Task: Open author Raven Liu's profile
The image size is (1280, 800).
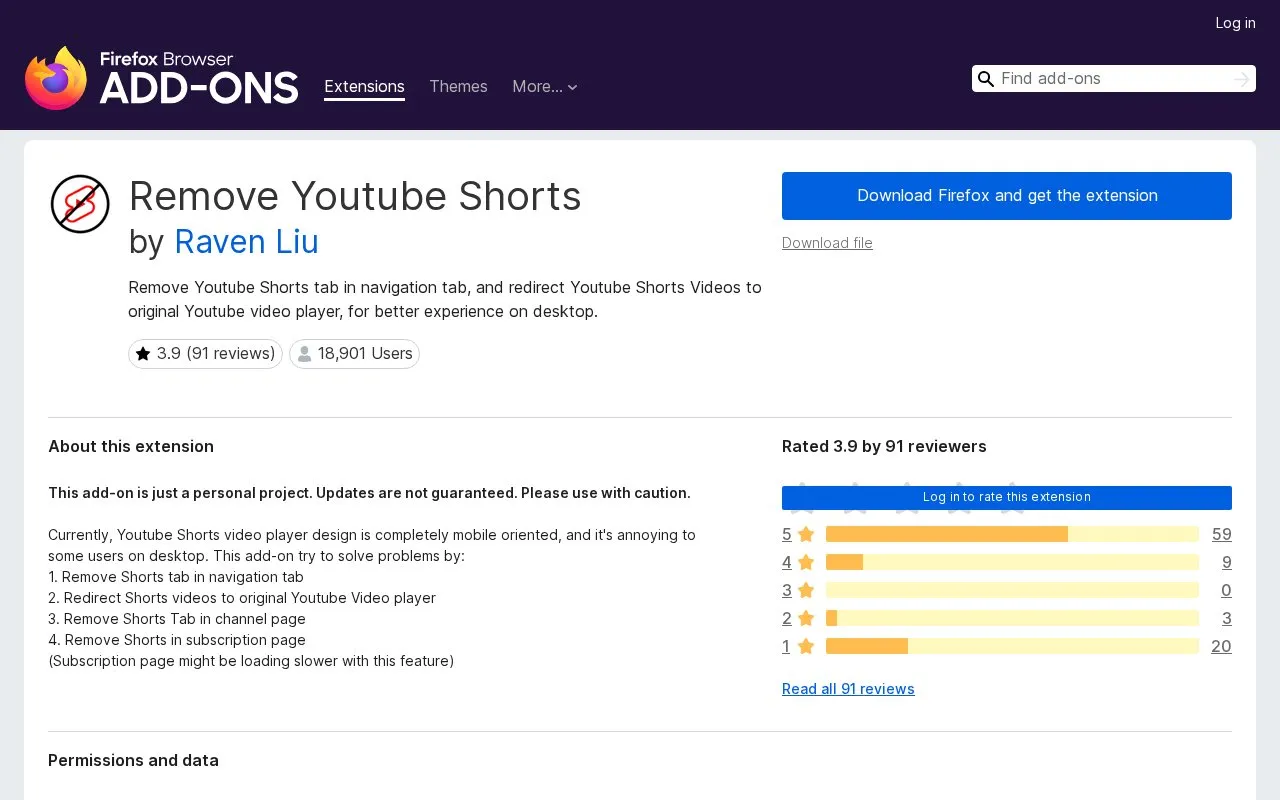Action: pyautogui.click(x=246, y=242)
